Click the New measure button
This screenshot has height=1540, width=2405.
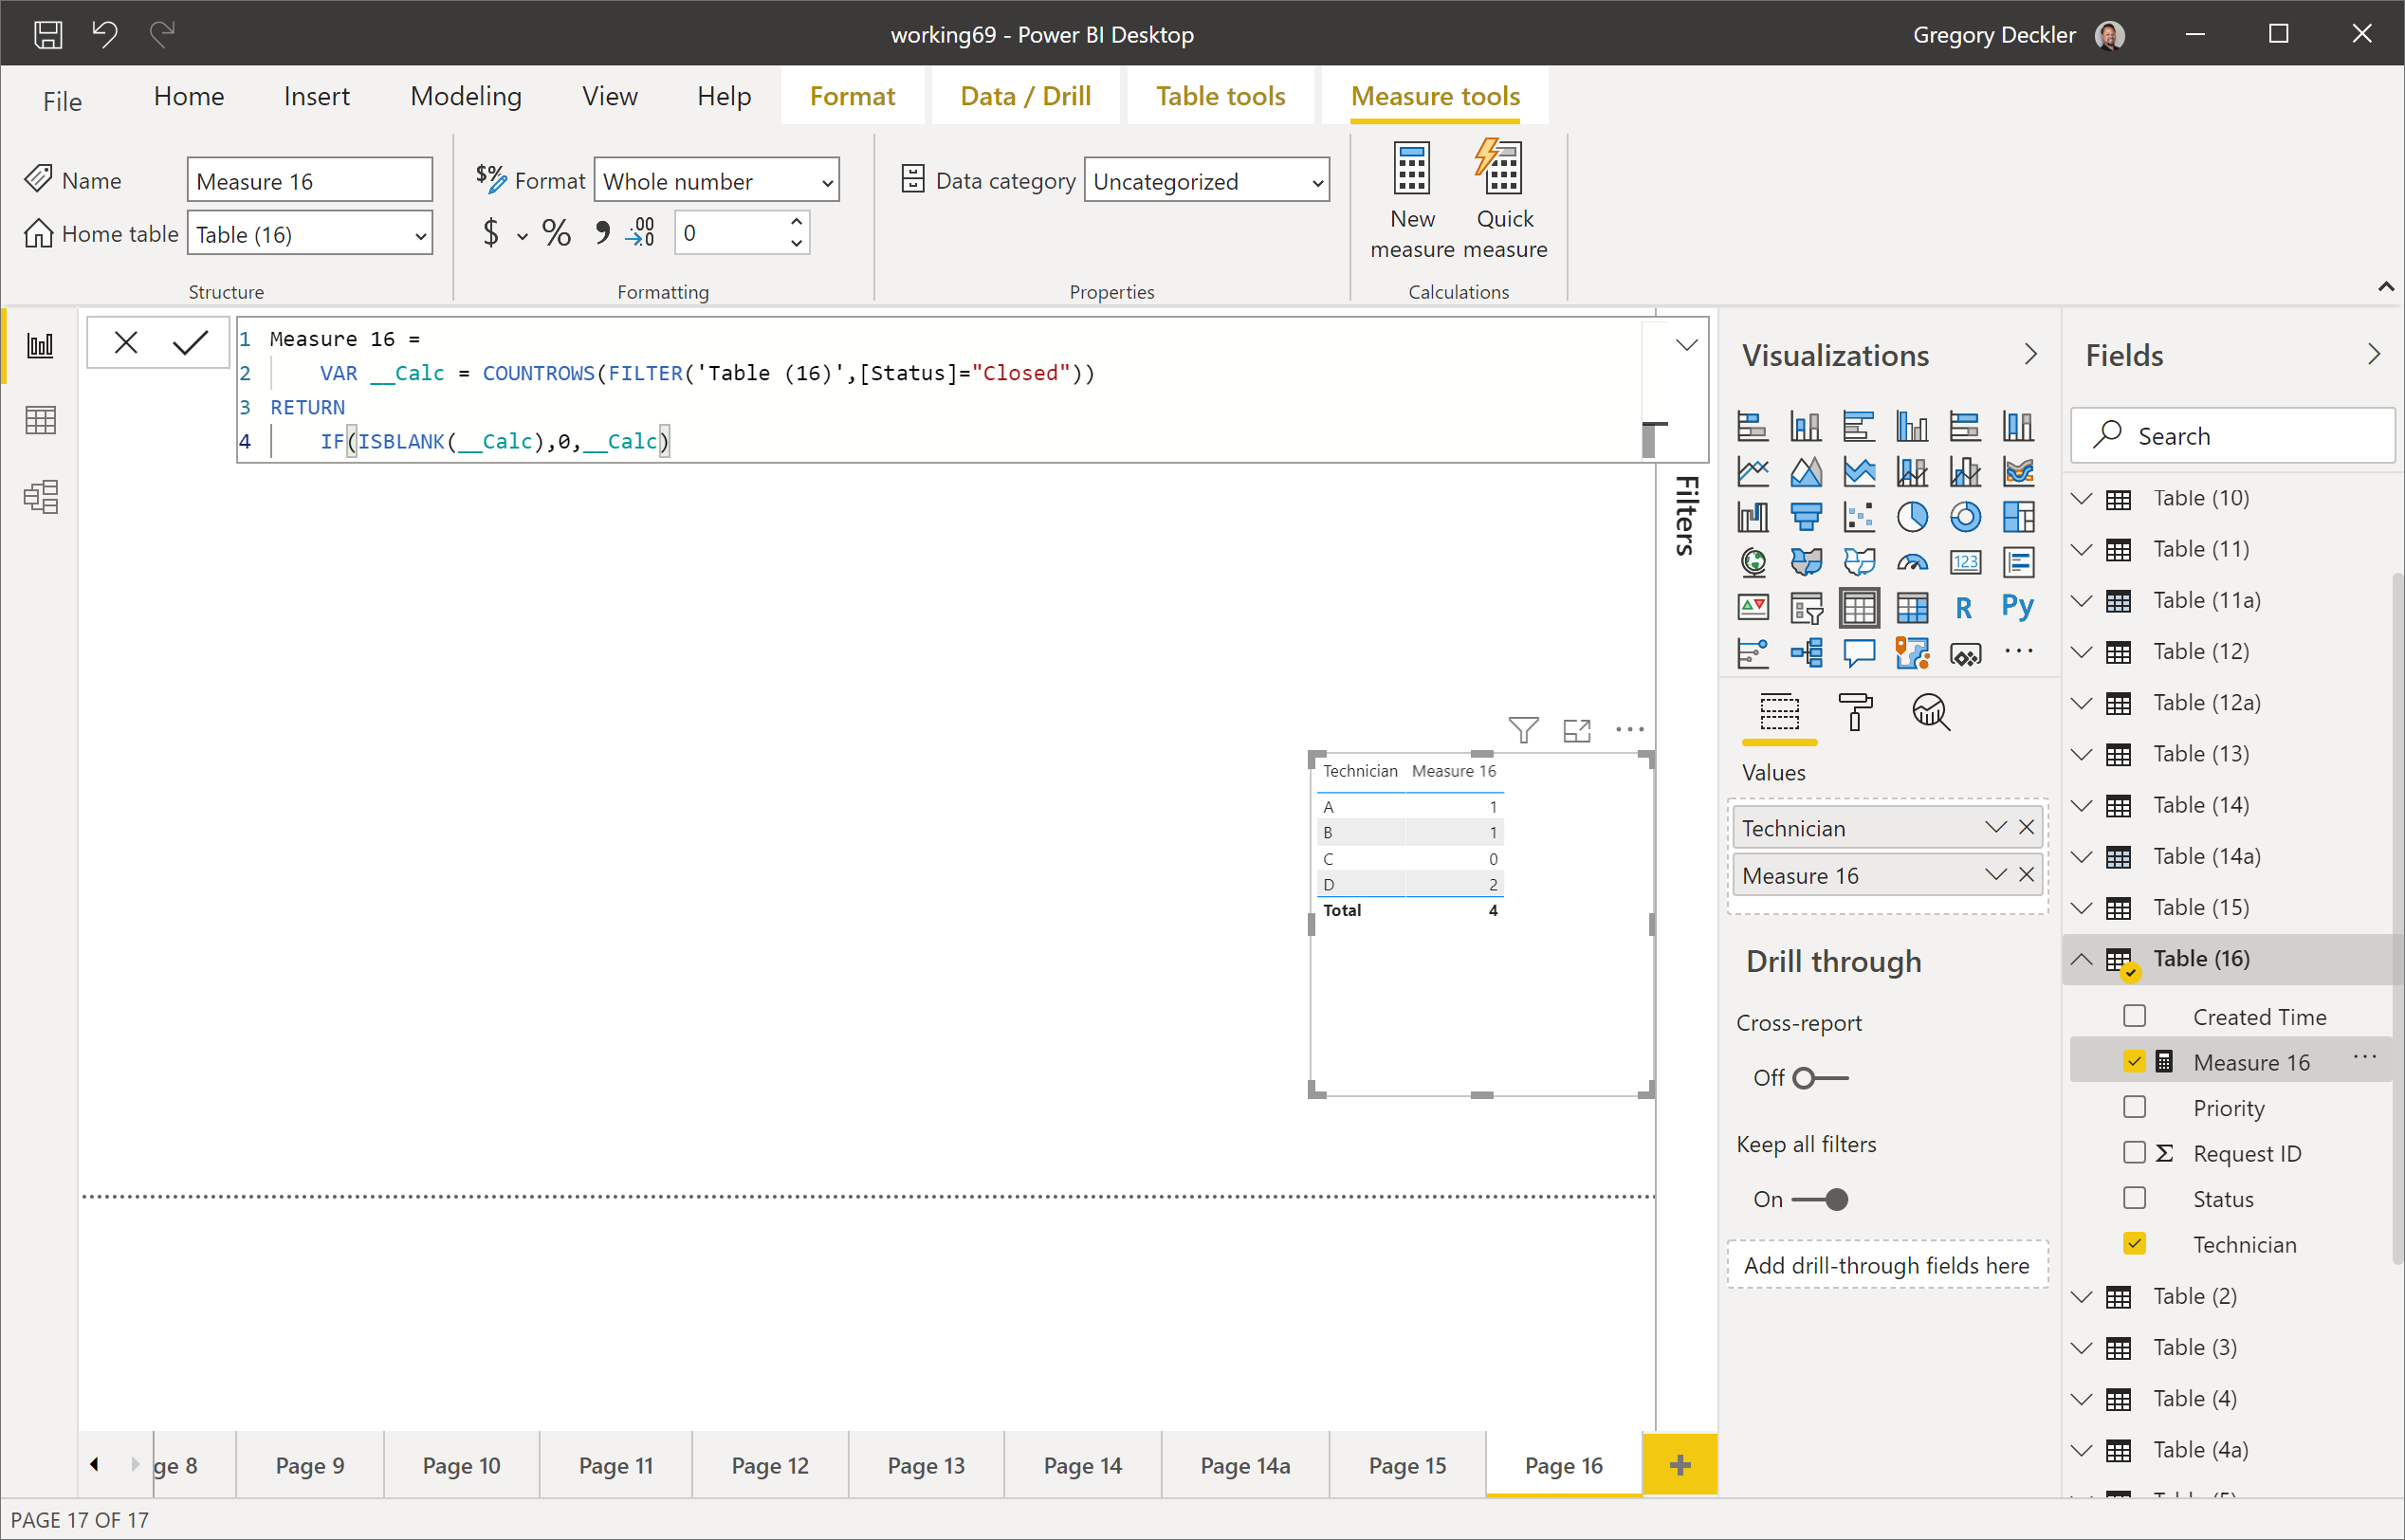pos(1412,200)
